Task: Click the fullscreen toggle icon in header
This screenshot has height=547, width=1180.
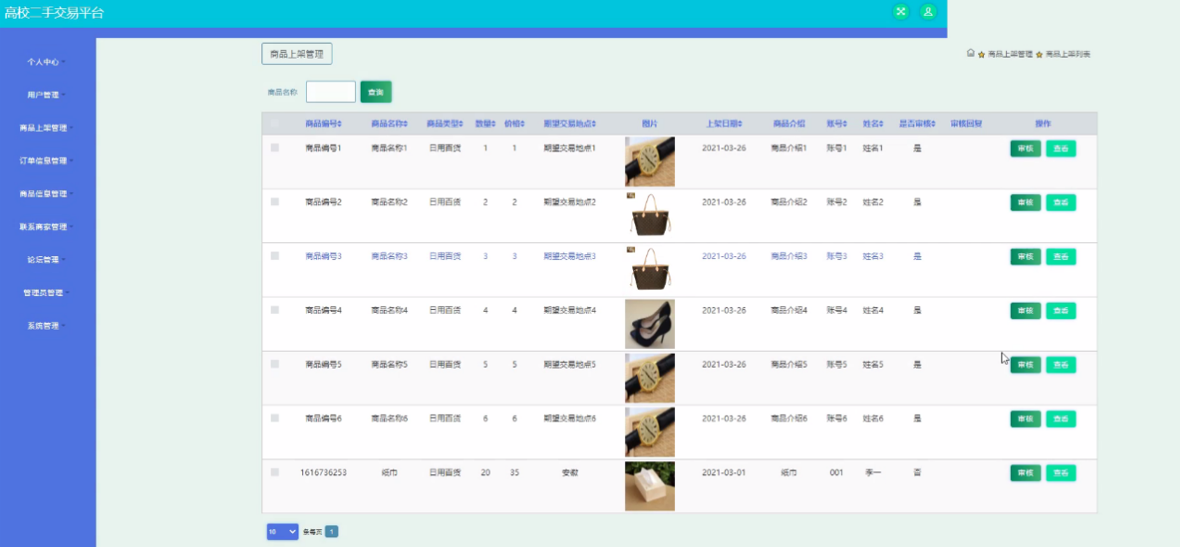Action: [900, 12]
